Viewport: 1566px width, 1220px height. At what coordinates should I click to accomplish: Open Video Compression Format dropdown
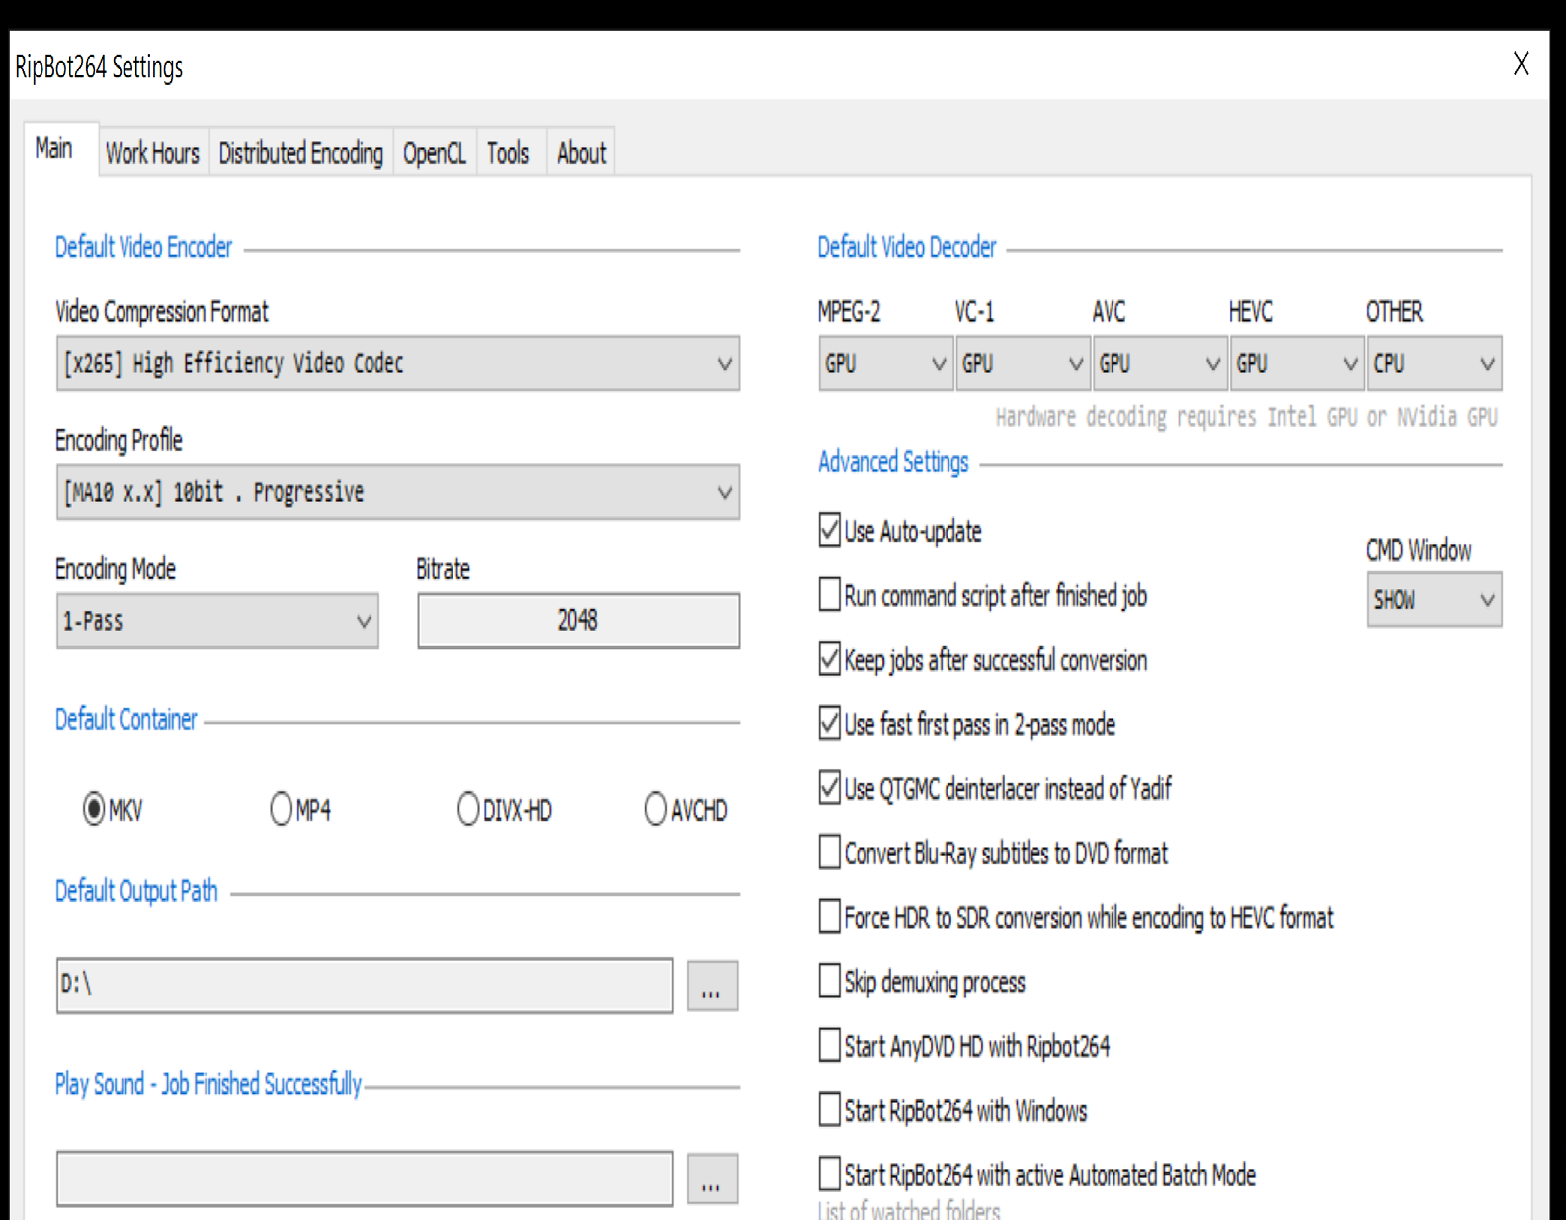click(x=397, y=363)
